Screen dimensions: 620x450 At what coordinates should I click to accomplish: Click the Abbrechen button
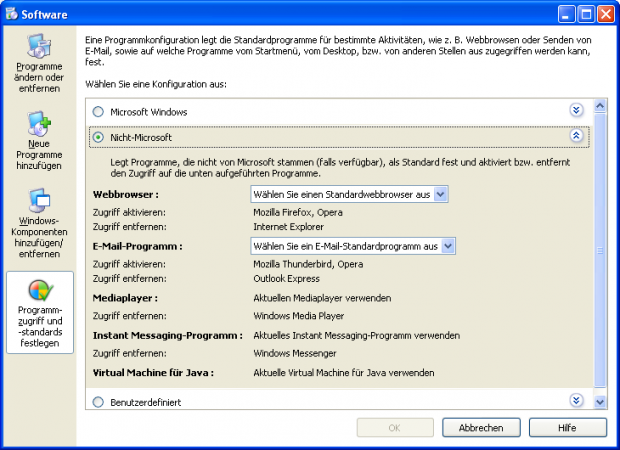tap(481, 428)
